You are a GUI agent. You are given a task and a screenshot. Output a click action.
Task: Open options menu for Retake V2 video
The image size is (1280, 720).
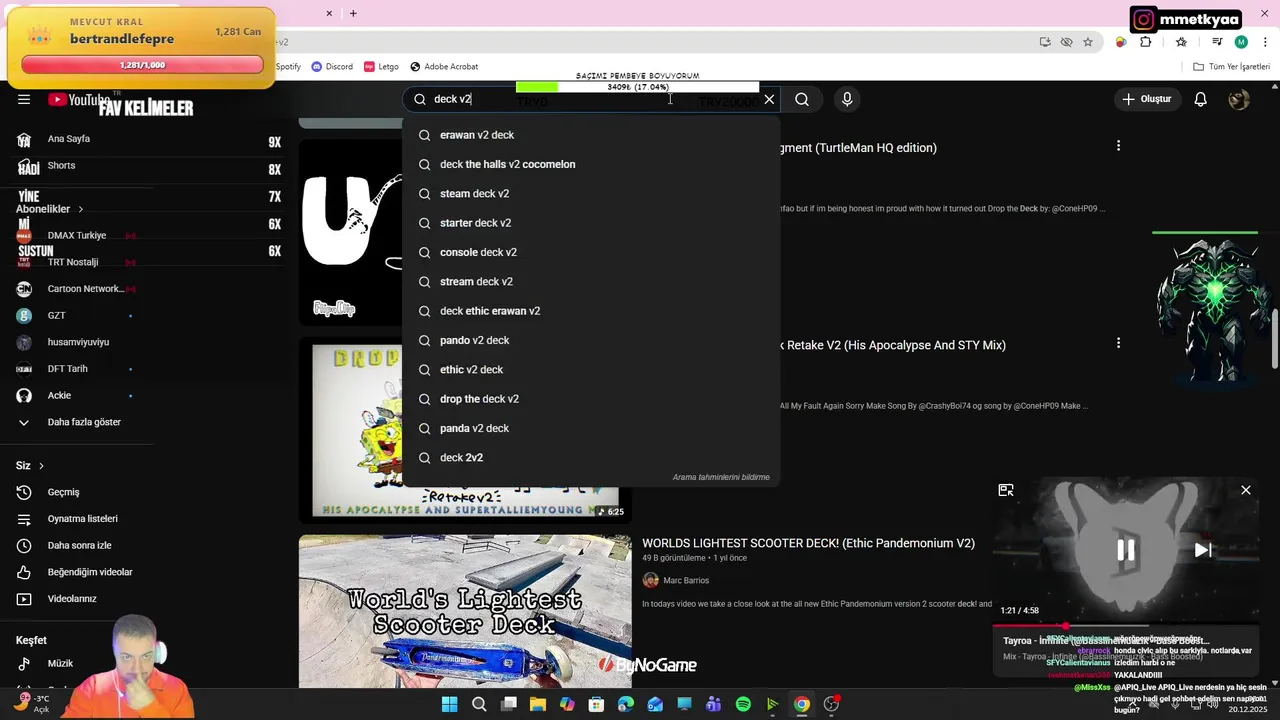(x=1118, y=343)
